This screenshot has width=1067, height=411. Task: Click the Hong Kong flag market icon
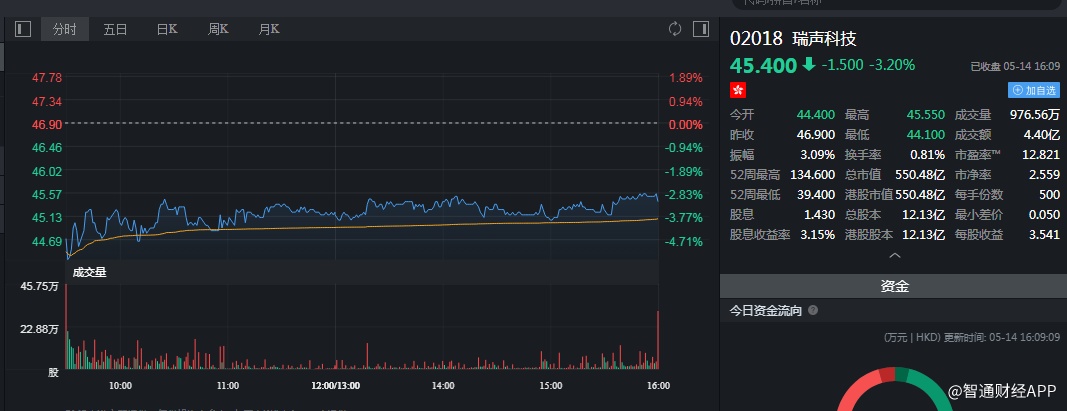pos(739,89)
